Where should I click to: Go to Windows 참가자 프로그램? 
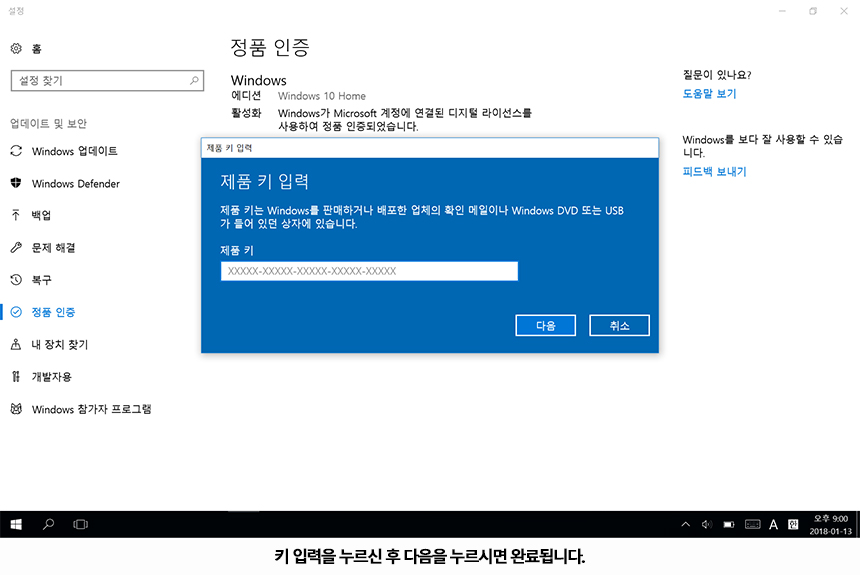coord(92,409)
